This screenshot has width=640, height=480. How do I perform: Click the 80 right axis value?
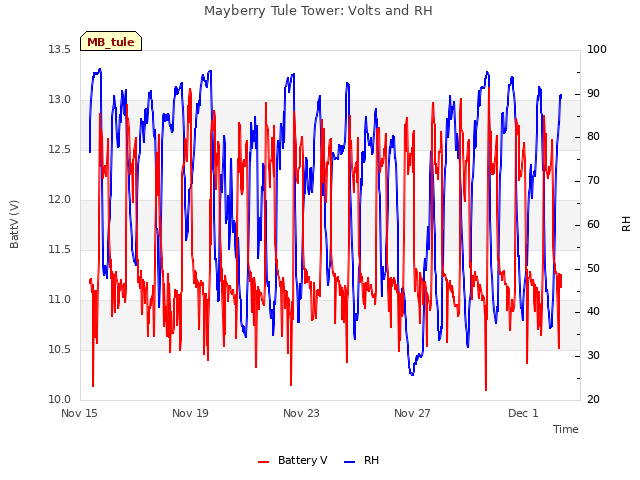tap(593, 137)
